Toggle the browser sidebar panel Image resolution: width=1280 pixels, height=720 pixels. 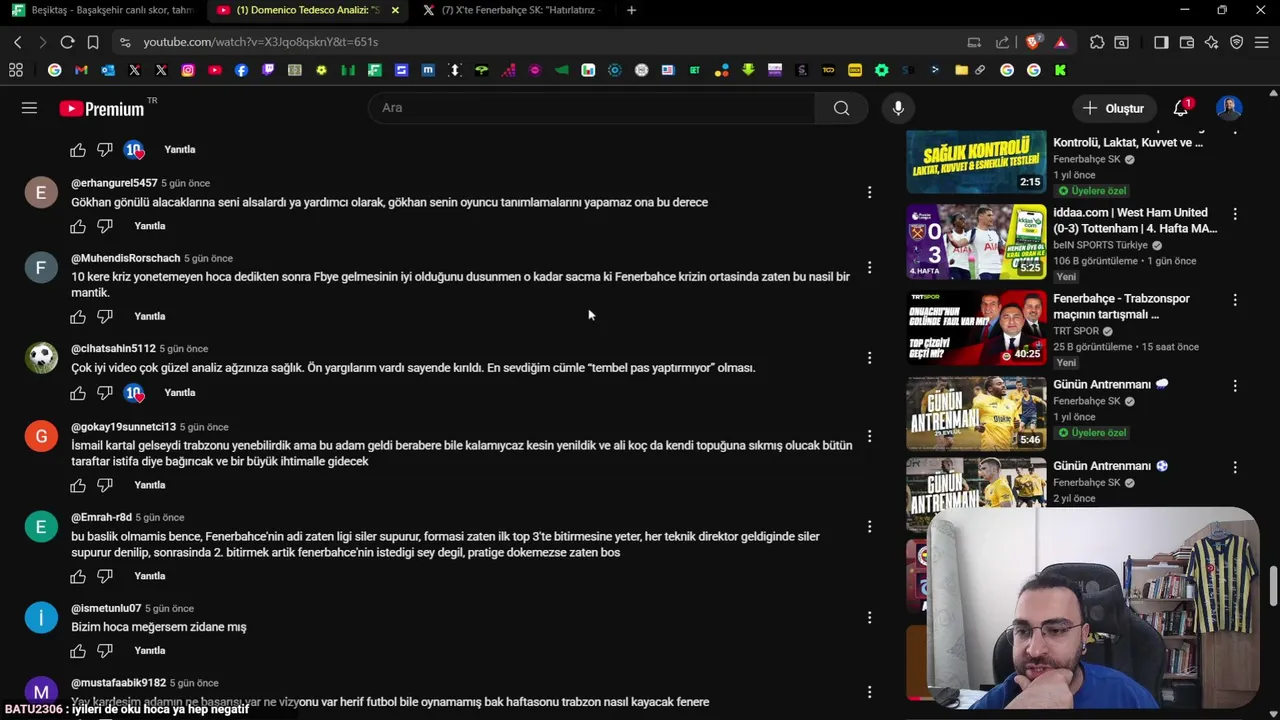[x=1161, y=42]
